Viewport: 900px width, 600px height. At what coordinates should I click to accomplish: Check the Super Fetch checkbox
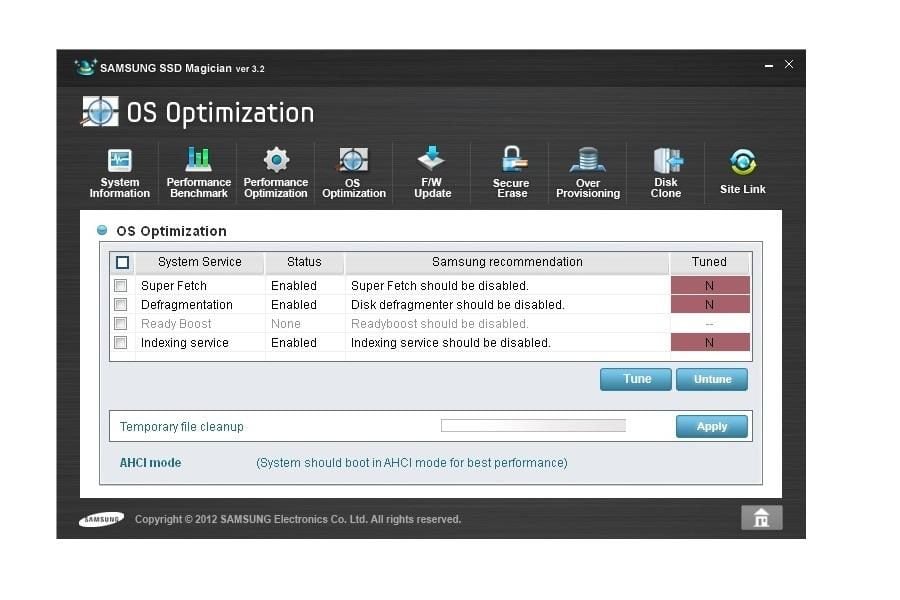(121, 286)
